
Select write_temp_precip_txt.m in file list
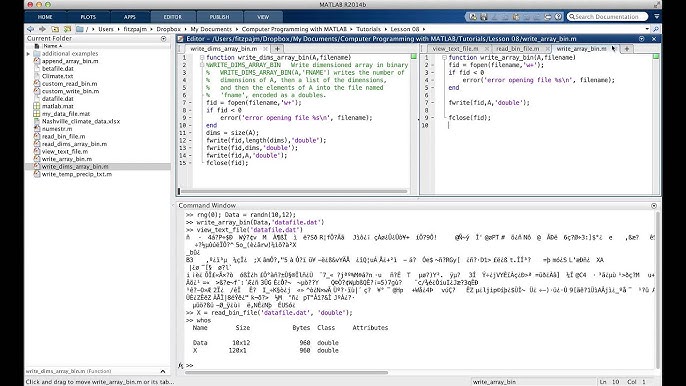(x=77, y=174)
